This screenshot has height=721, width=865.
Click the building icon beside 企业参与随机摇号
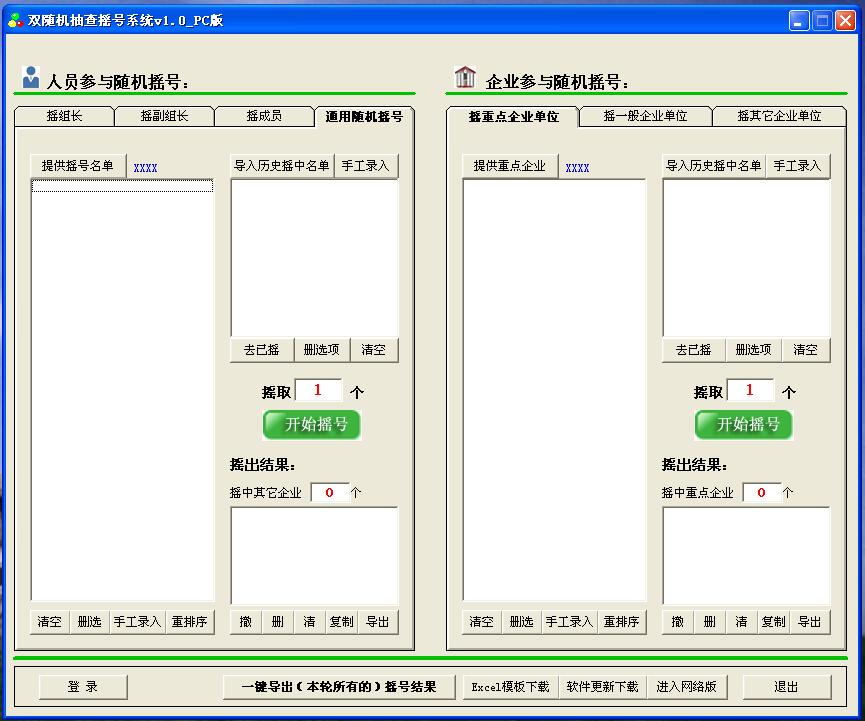tap(465, 77)
